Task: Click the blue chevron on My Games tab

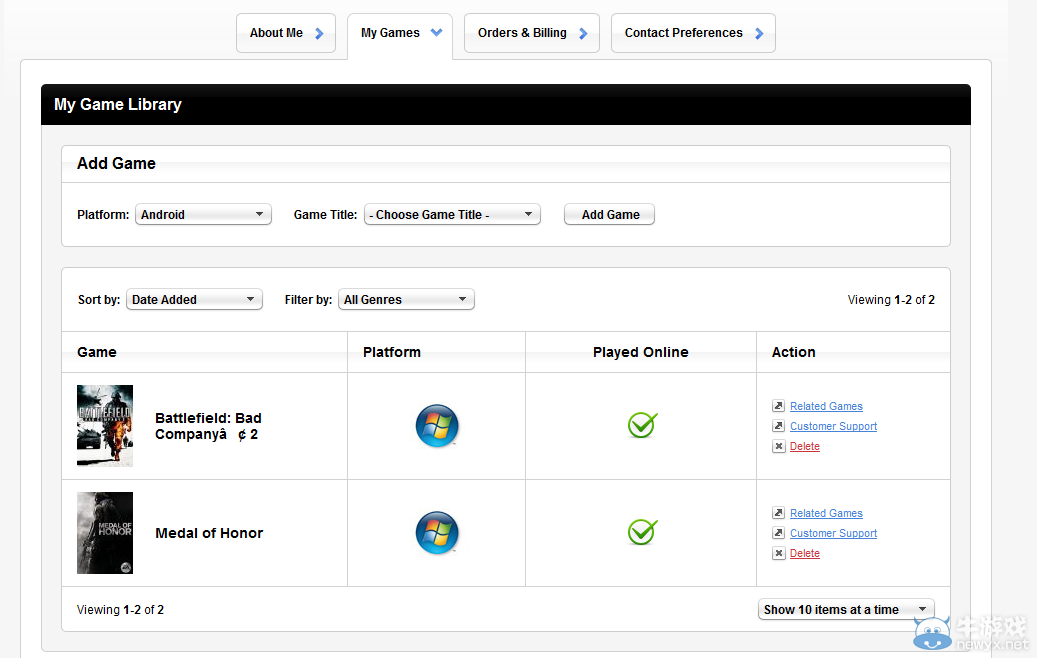Action: [436, 32]
